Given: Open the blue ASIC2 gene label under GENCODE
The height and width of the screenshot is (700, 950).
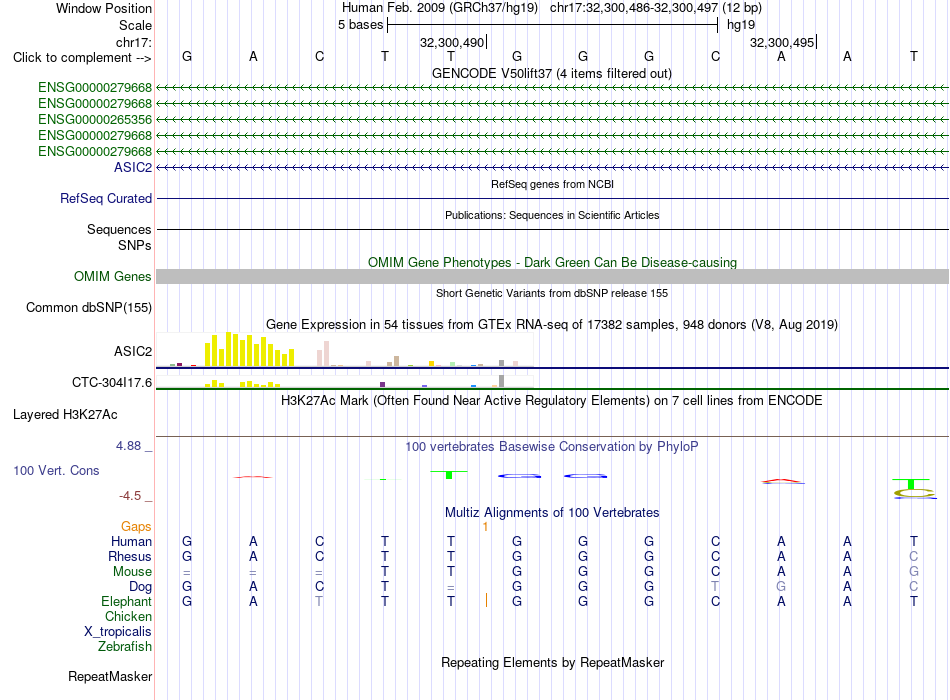Looking at the screenshot, I should click(x=133, y=167).
